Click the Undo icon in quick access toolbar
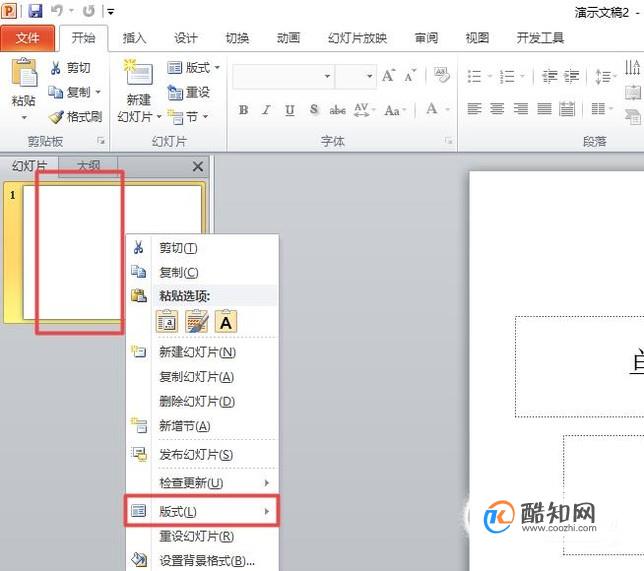644x571 pixels. tap(57, 11)
